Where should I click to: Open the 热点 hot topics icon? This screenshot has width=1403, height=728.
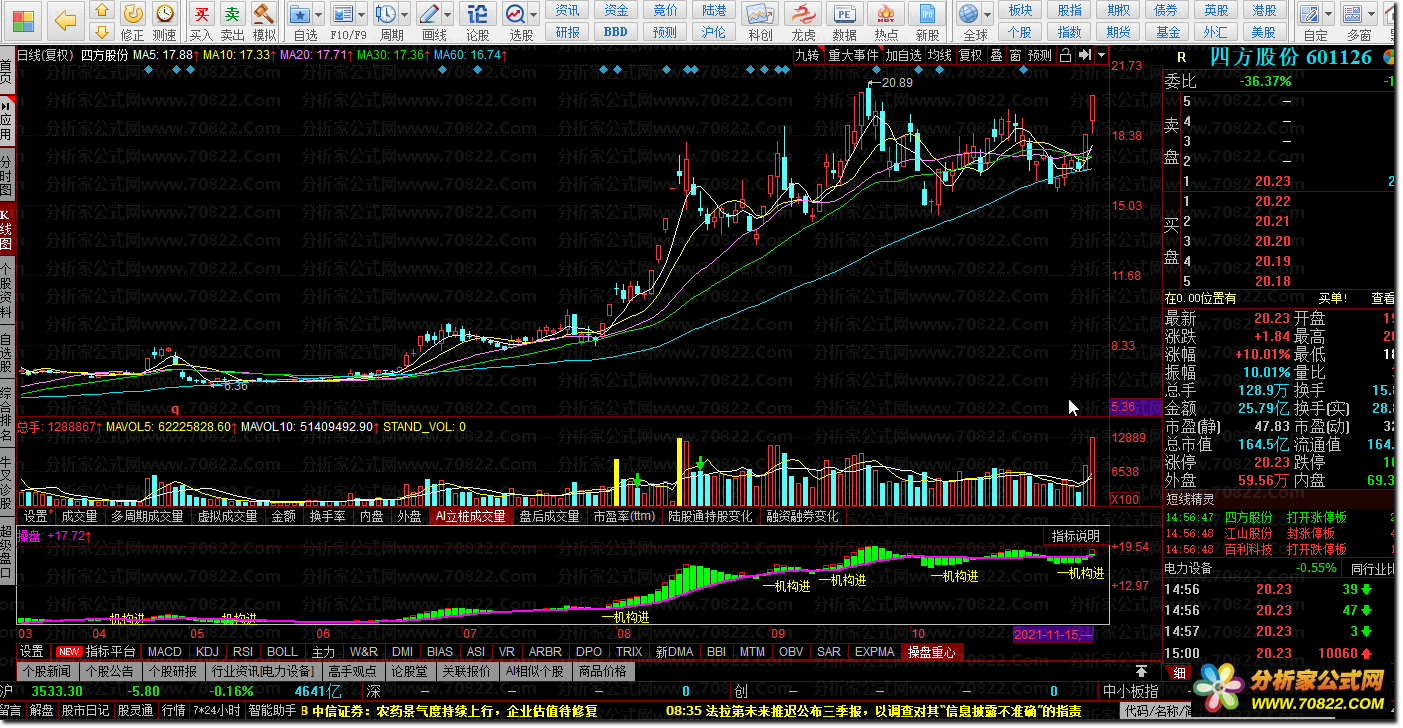(x=885, y=14)
